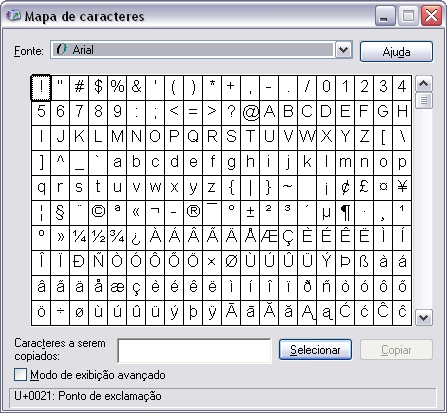Click the Arial font combo box field
The image size is (447, 413).
201,50
